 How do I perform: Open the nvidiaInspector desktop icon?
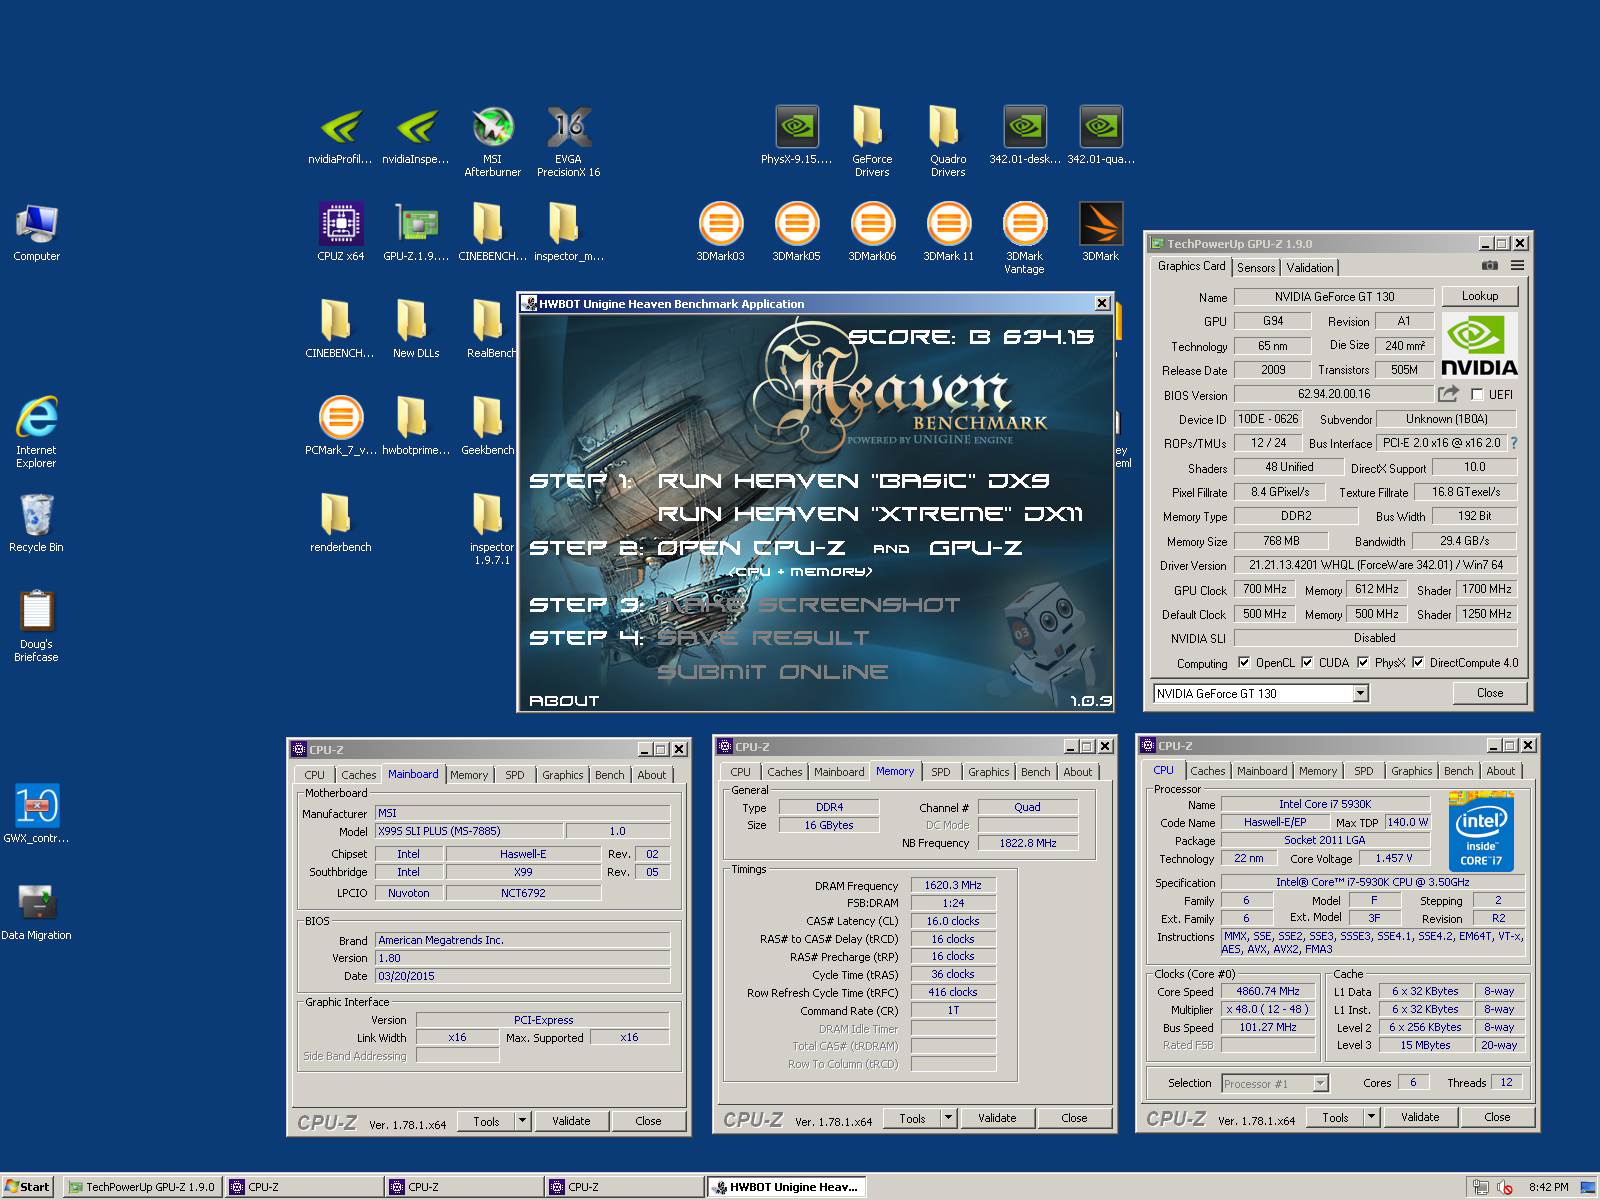416,137
